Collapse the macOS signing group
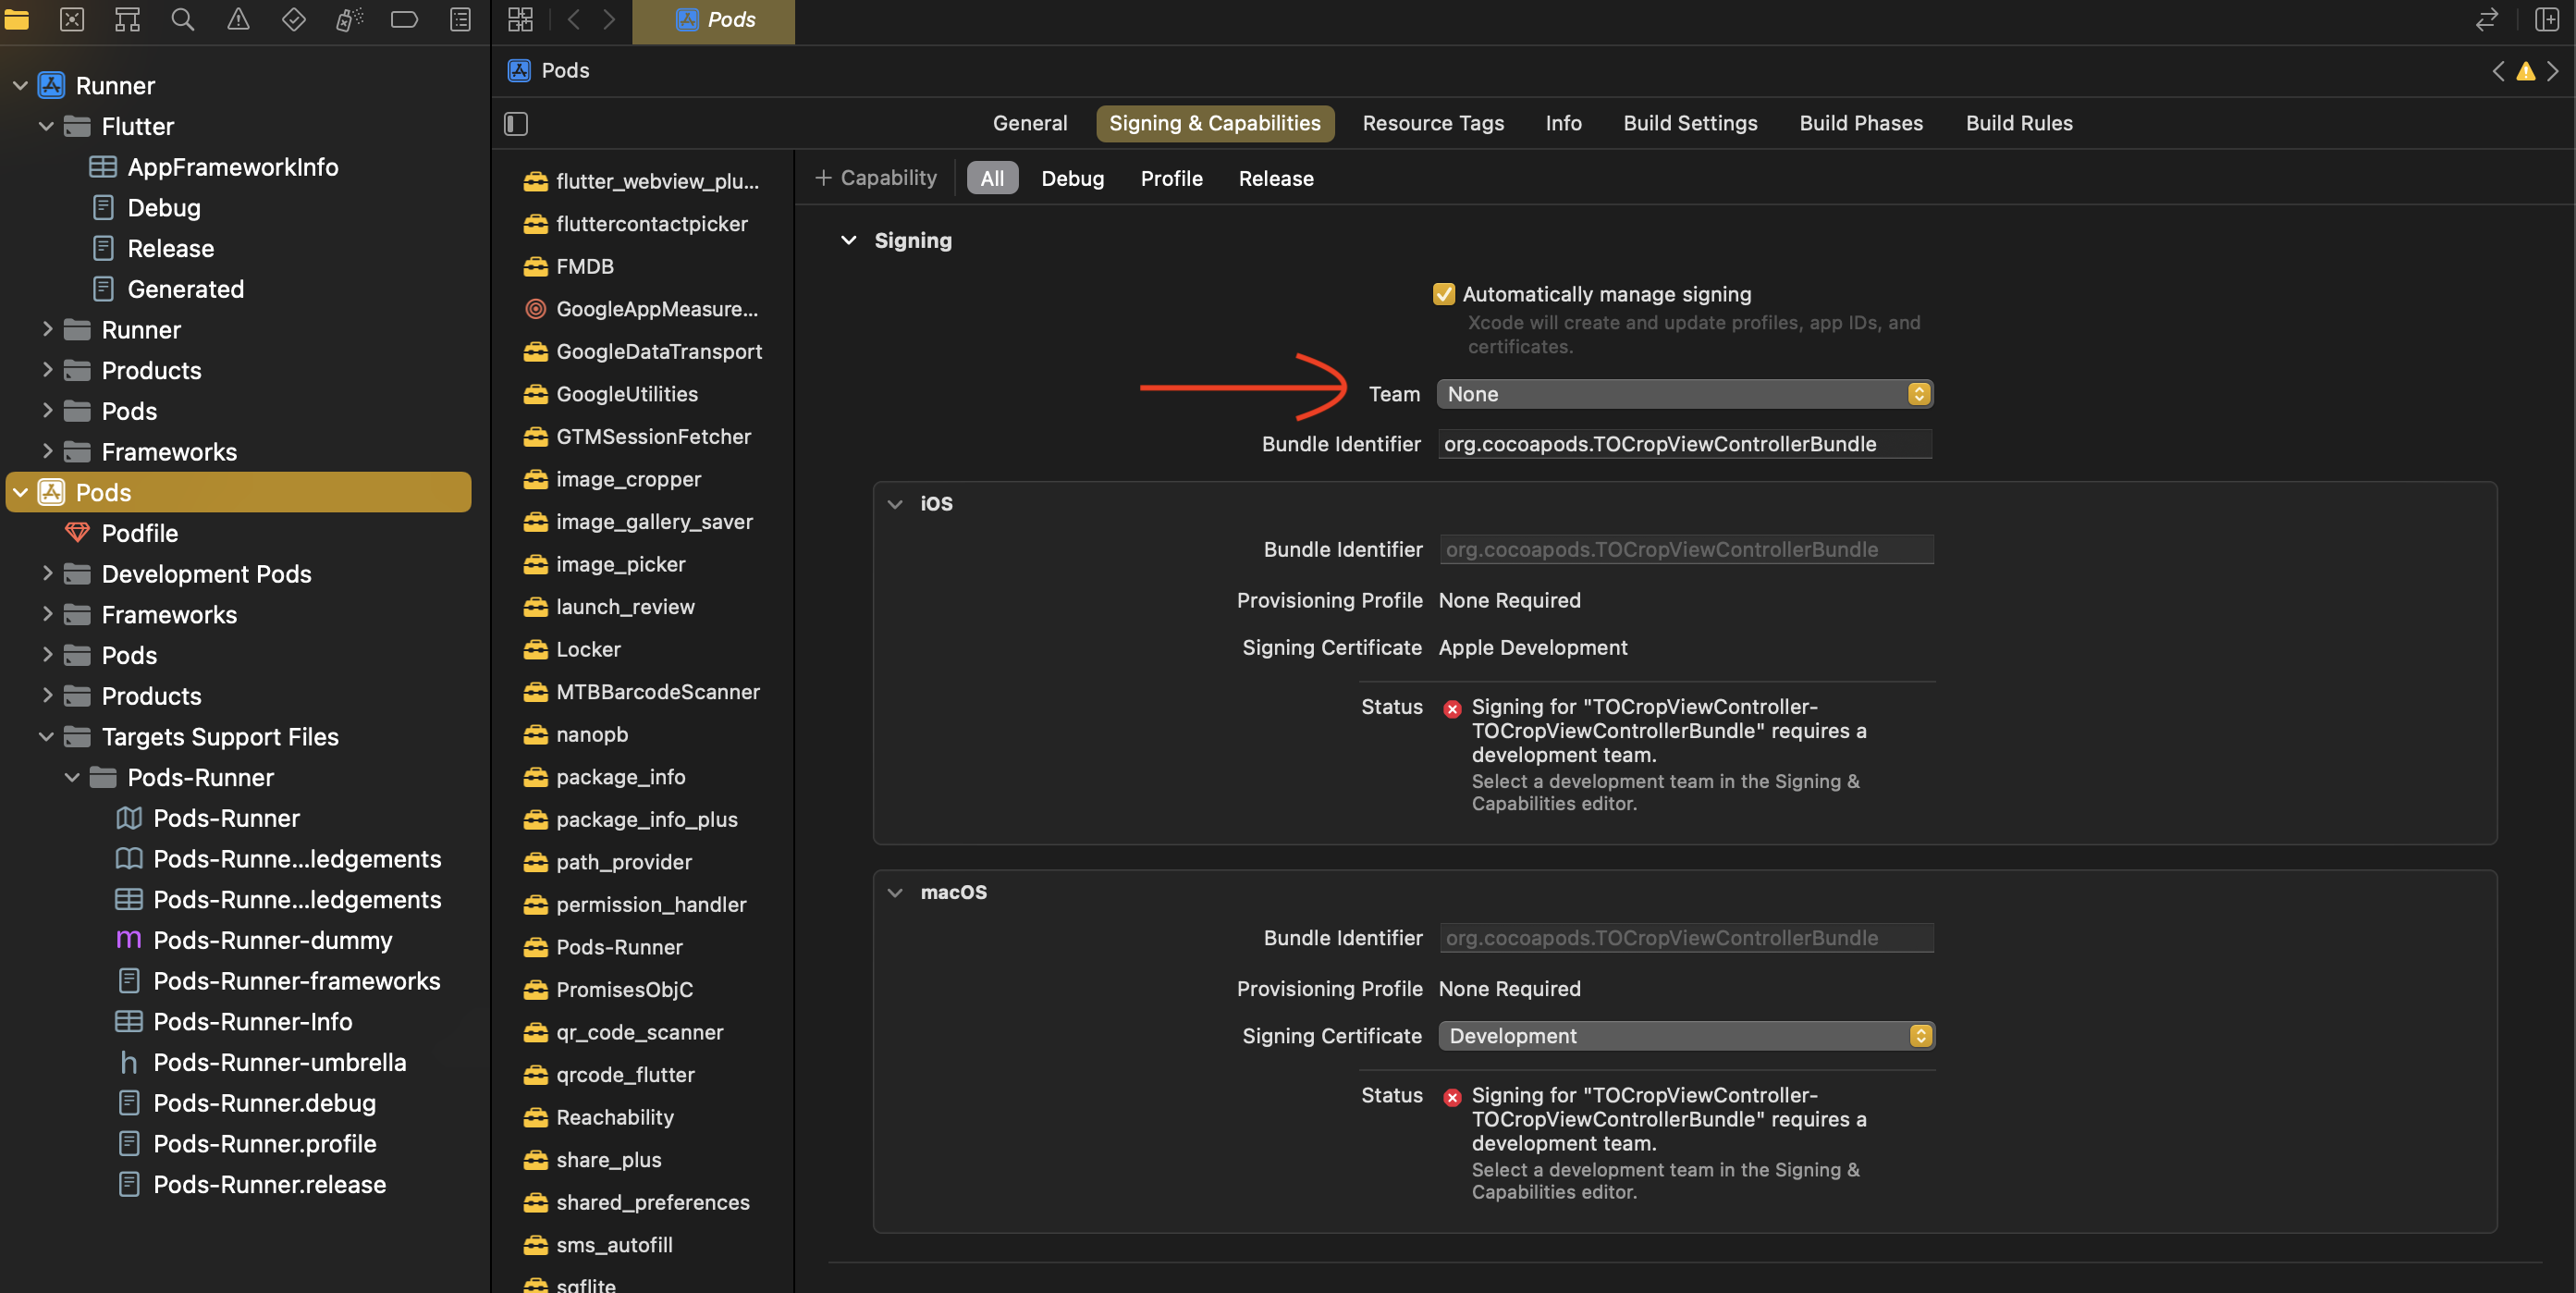 tap(895, 892)
